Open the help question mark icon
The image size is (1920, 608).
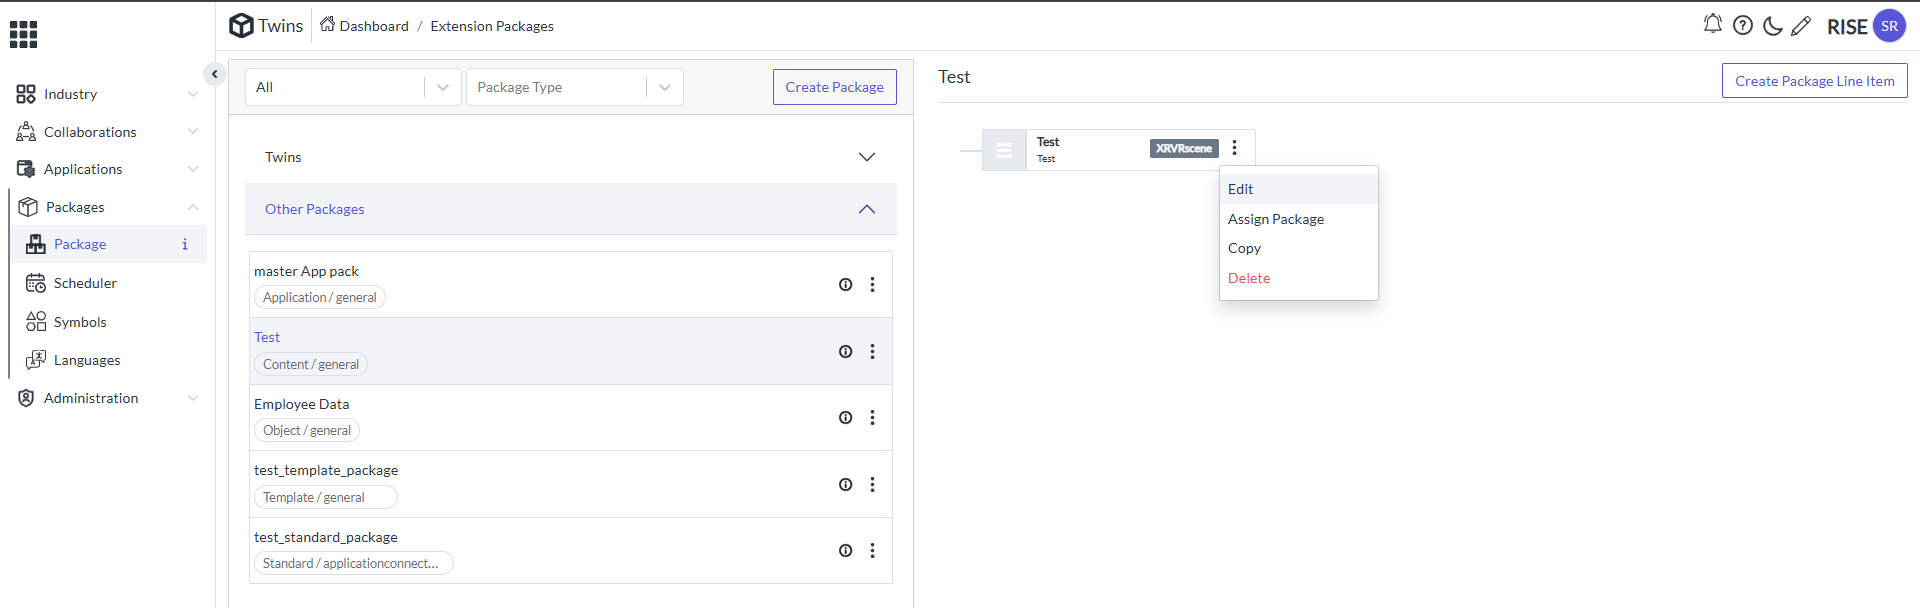tap(1743, 26)
